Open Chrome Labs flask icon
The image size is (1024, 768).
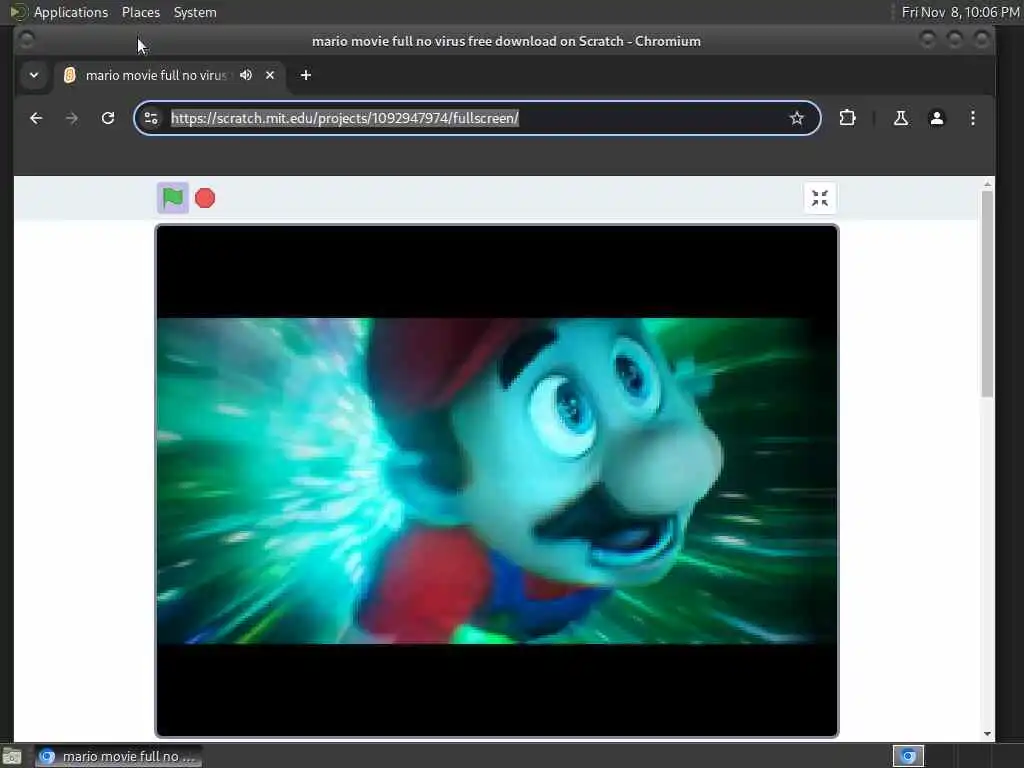[901, 118]
